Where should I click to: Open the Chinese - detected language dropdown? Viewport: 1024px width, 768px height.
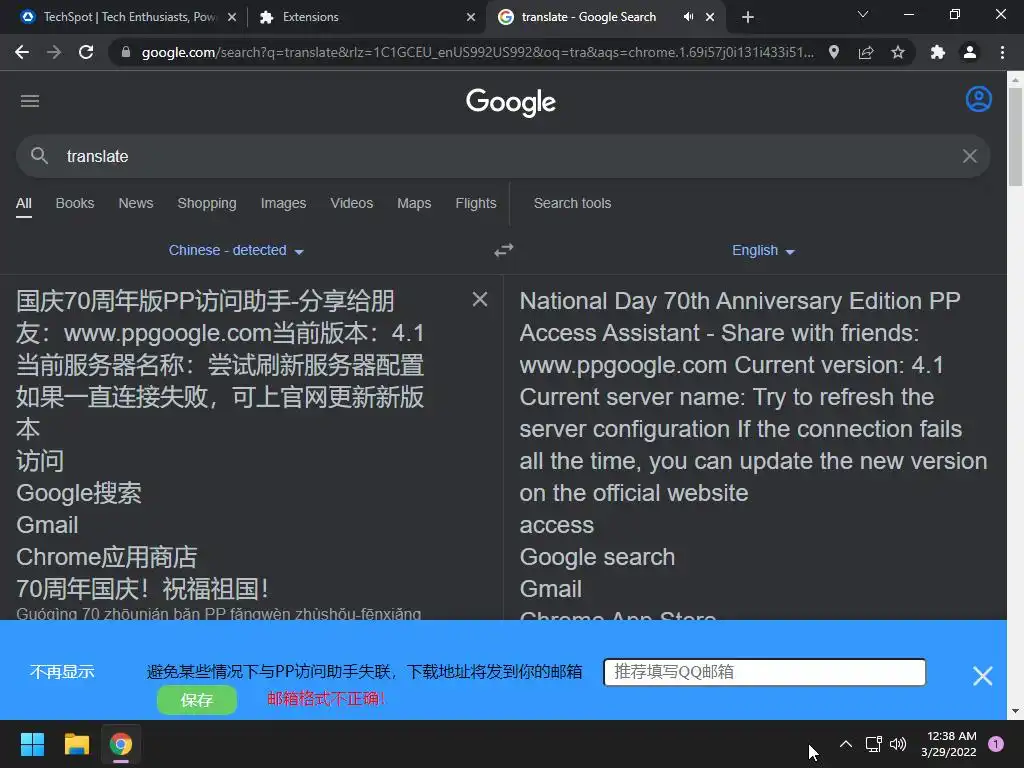click(x=236, y=250)
